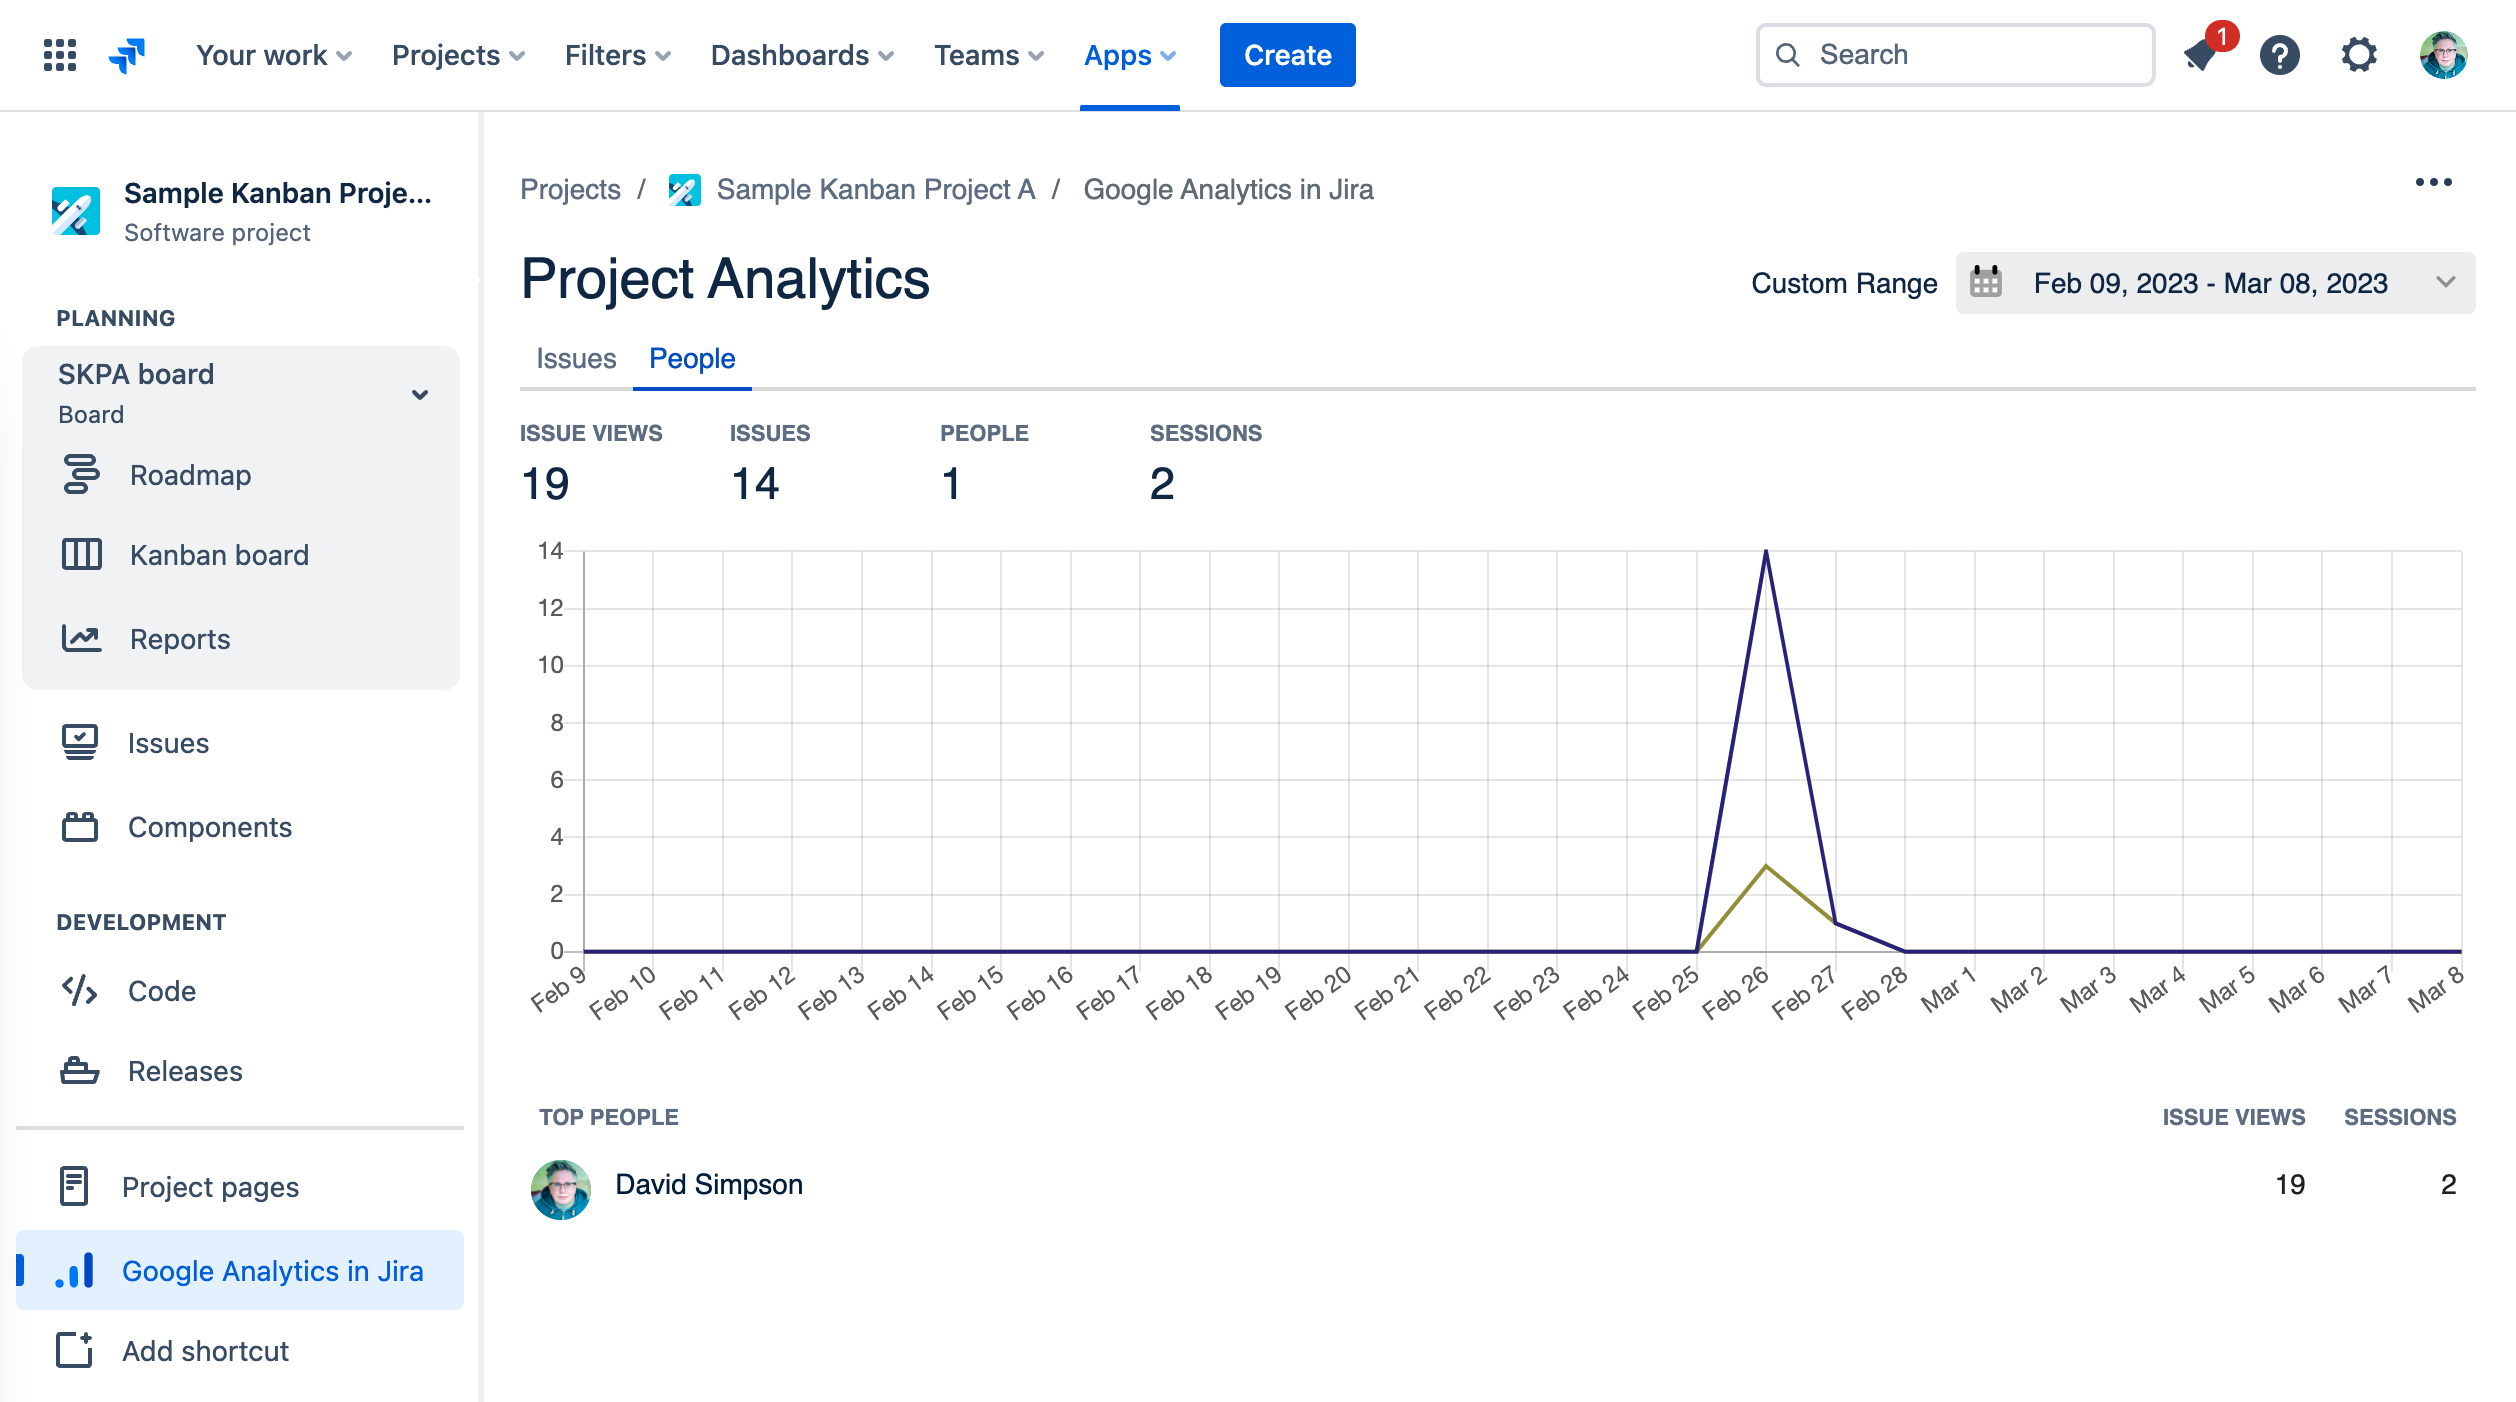Expand the SKPA board selector chevron
The width and height of the screenshot is (2516, 1402).
[x=420, y=394]
